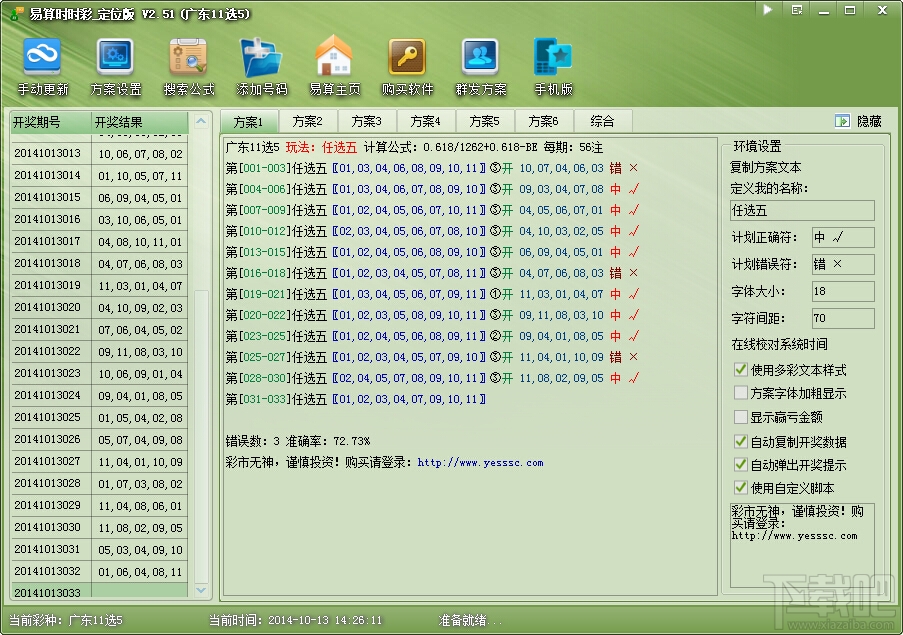903x635 pixels.
Task: Open 易算主页 house icon
Action: point(334,55)
